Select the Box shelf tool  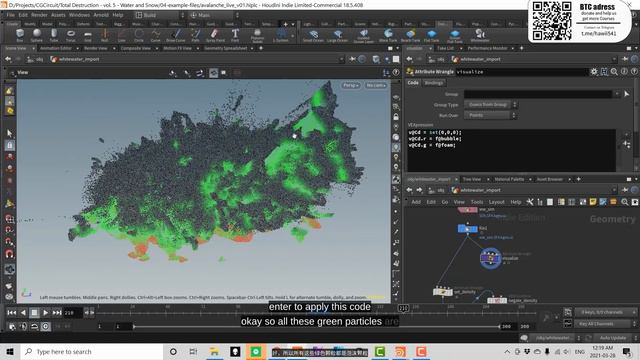pyautogui.click(x=20, y=36)
